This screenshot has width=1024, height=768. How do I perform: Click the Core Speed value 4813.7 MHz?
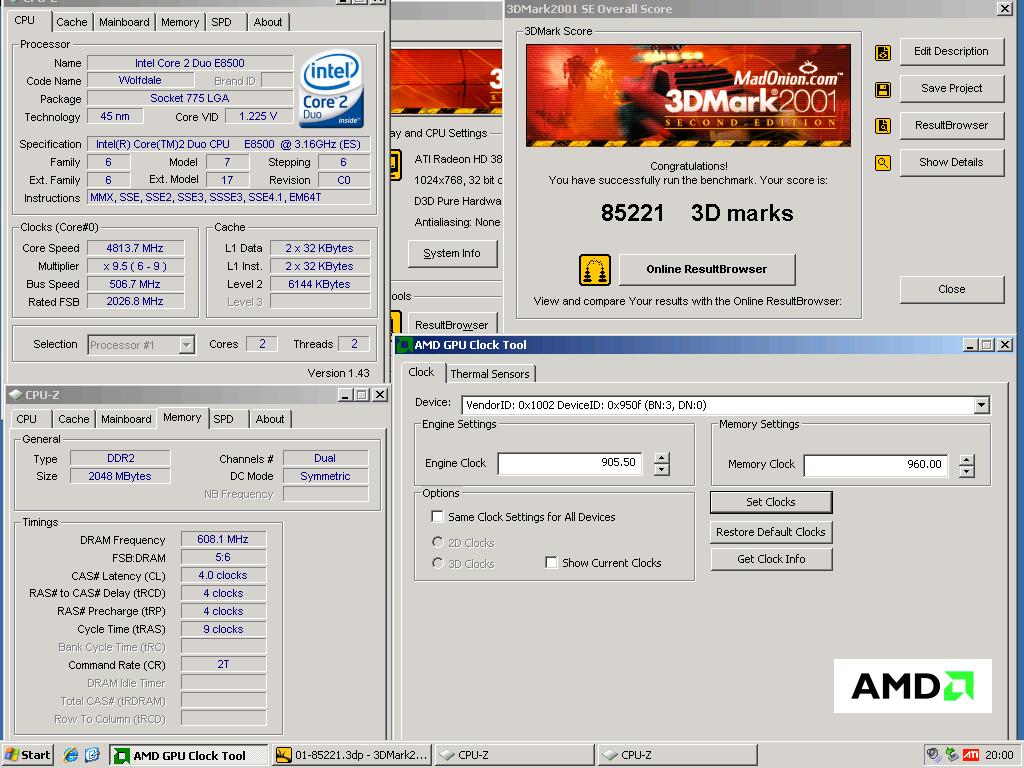point(135,248)
